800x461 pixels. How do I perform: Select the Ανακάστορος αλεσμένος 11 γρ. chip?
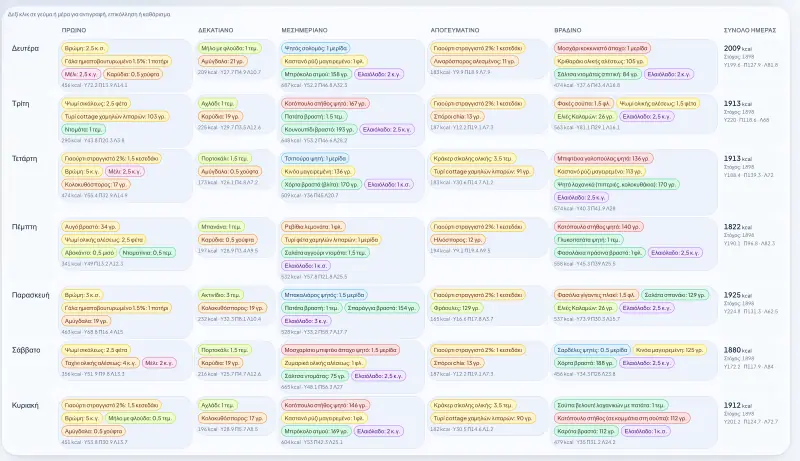[474, 61]
